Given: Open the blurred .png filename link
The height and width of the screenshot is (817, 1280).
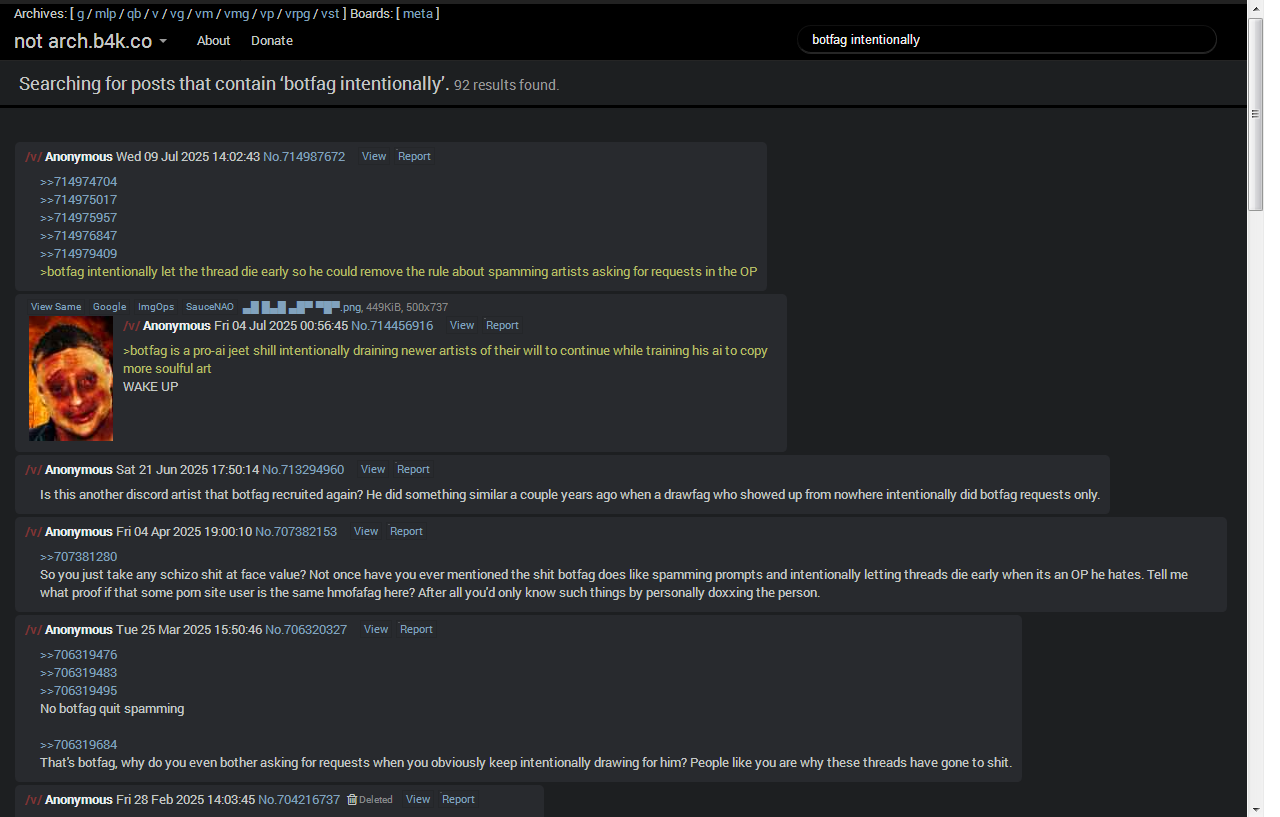Looking at the screenshot, I should [302, 307].
